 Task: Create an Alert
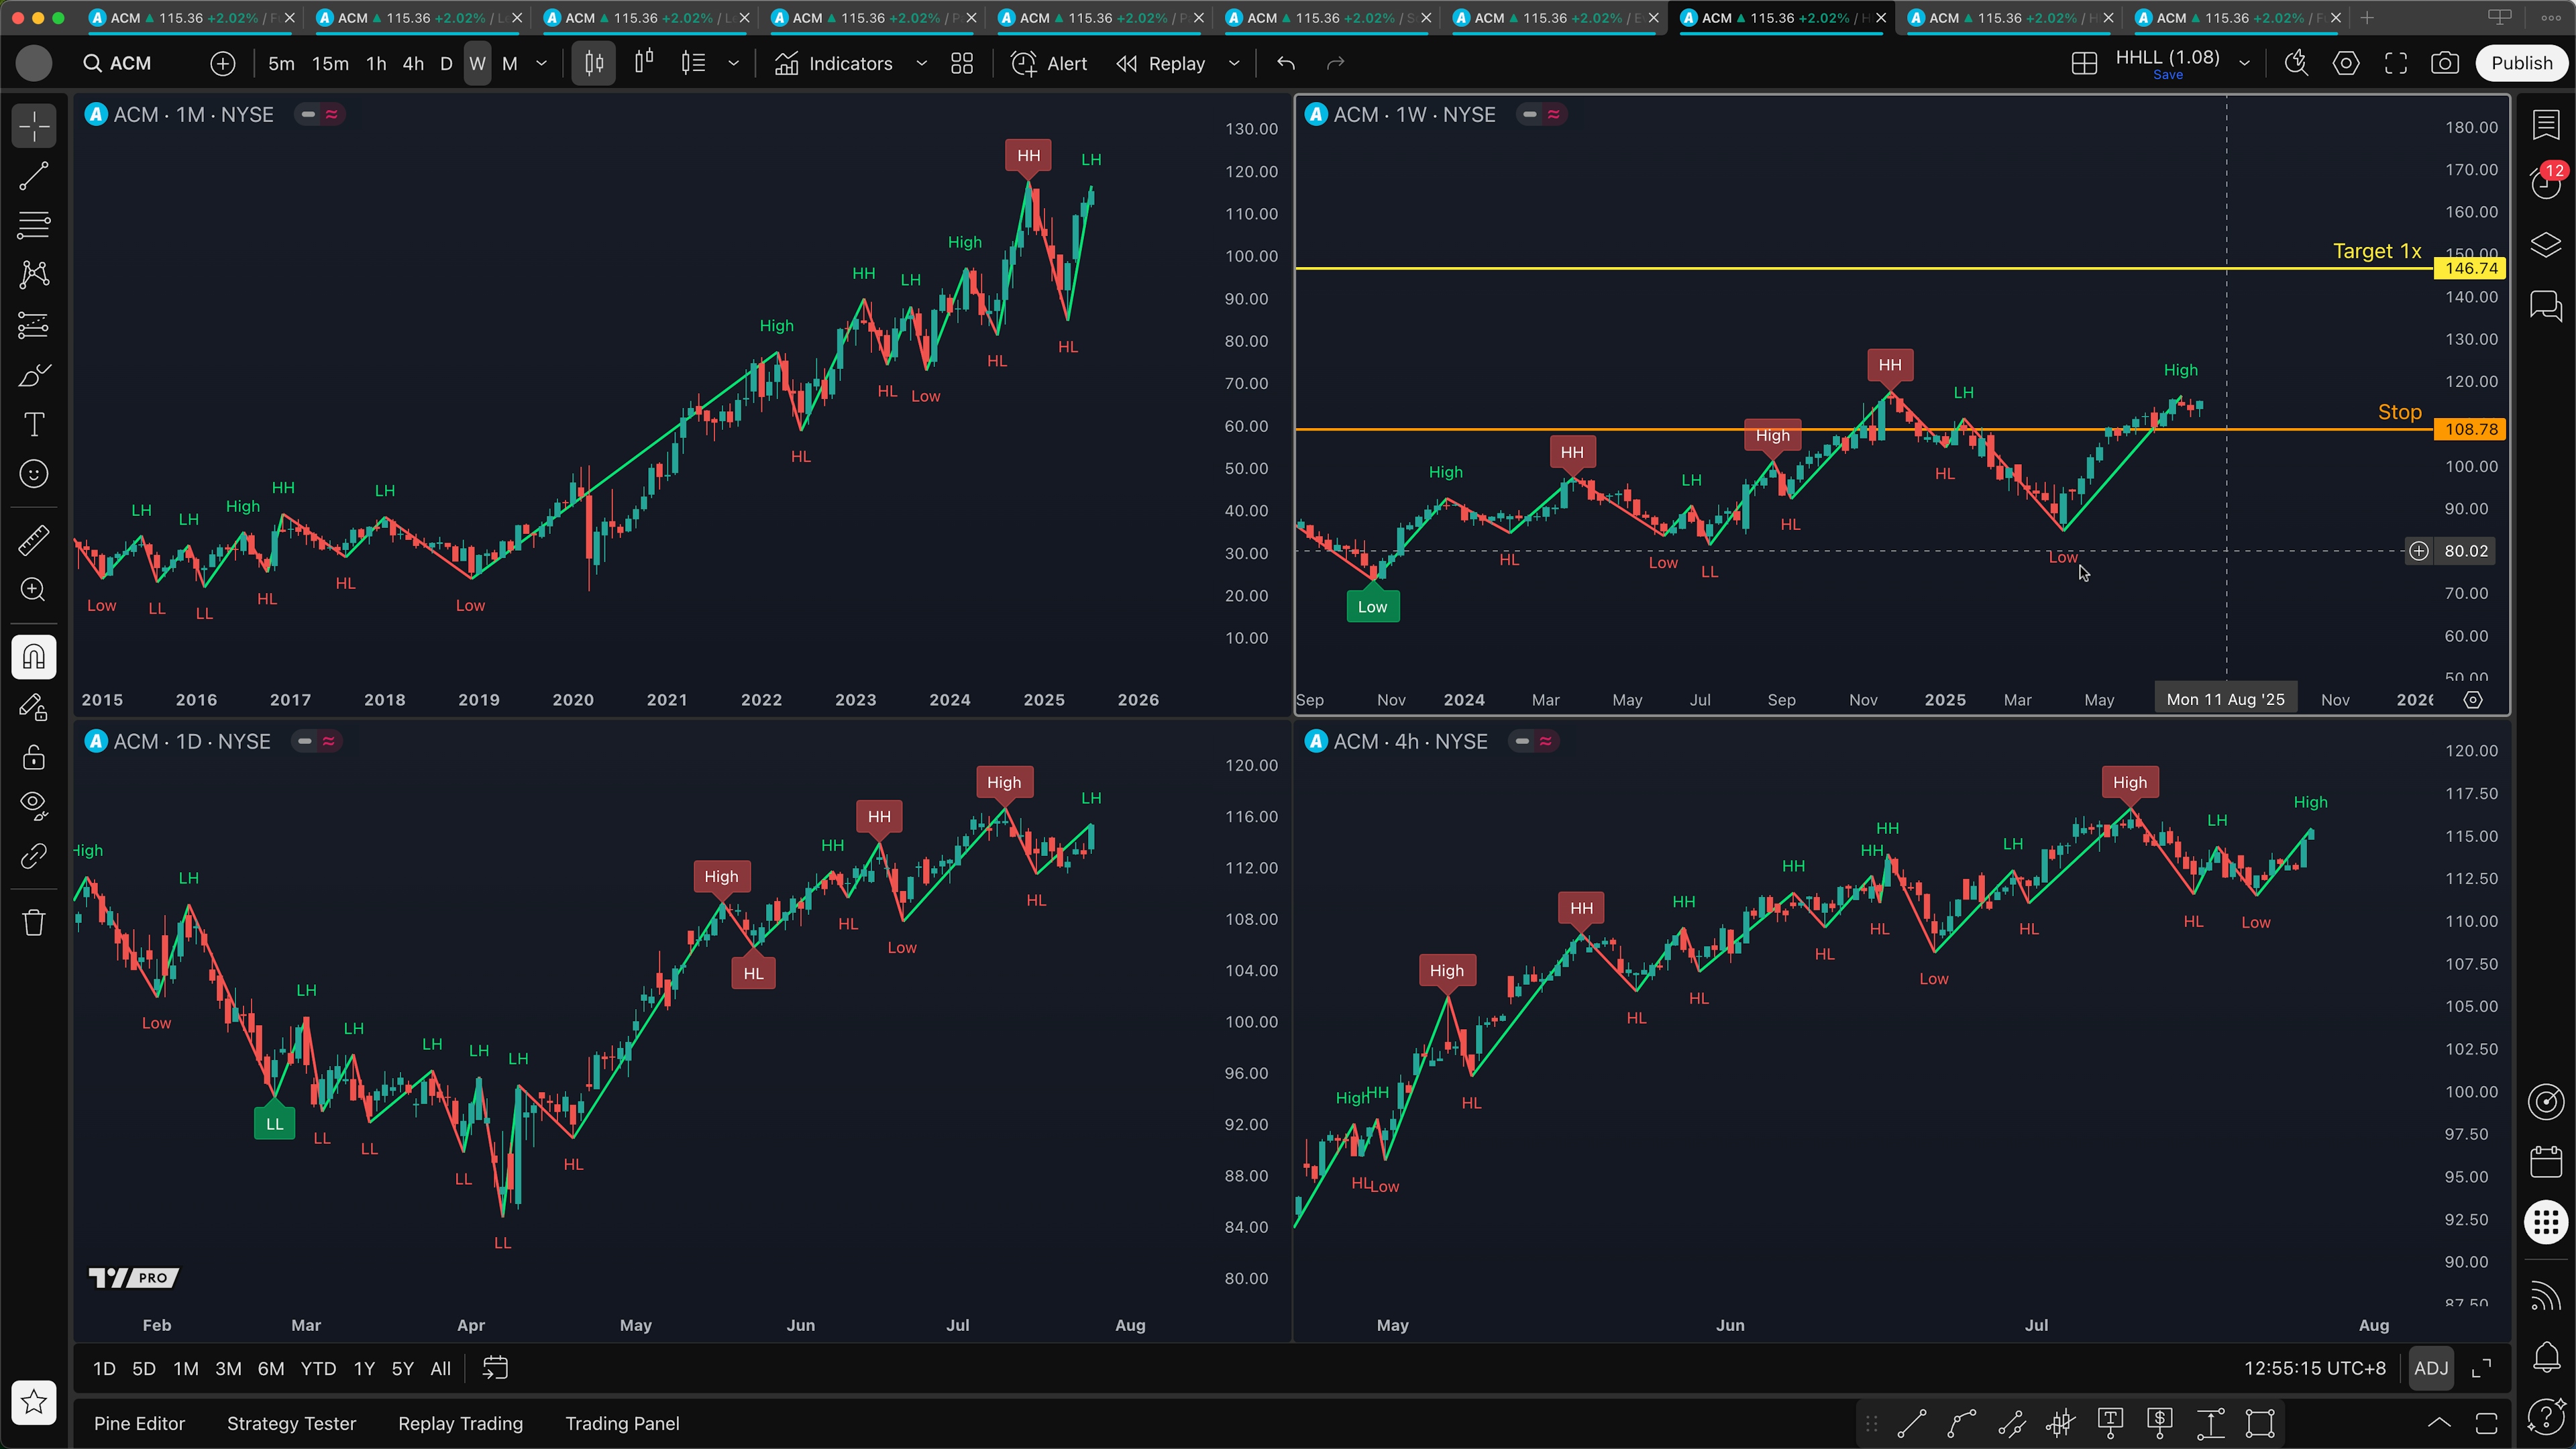(1049, 63)
